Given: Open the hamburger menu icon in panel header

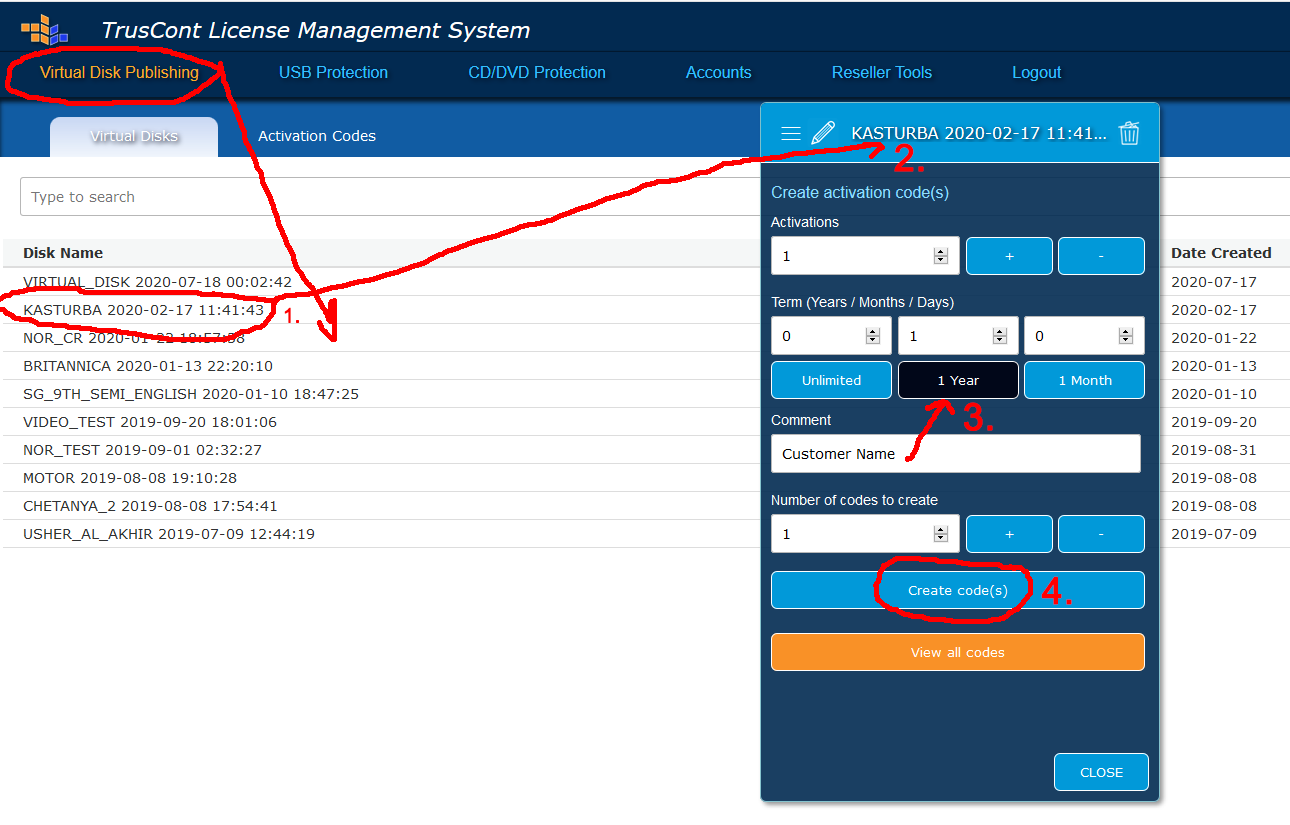Looking at the screenshot, I should [790, 133].
